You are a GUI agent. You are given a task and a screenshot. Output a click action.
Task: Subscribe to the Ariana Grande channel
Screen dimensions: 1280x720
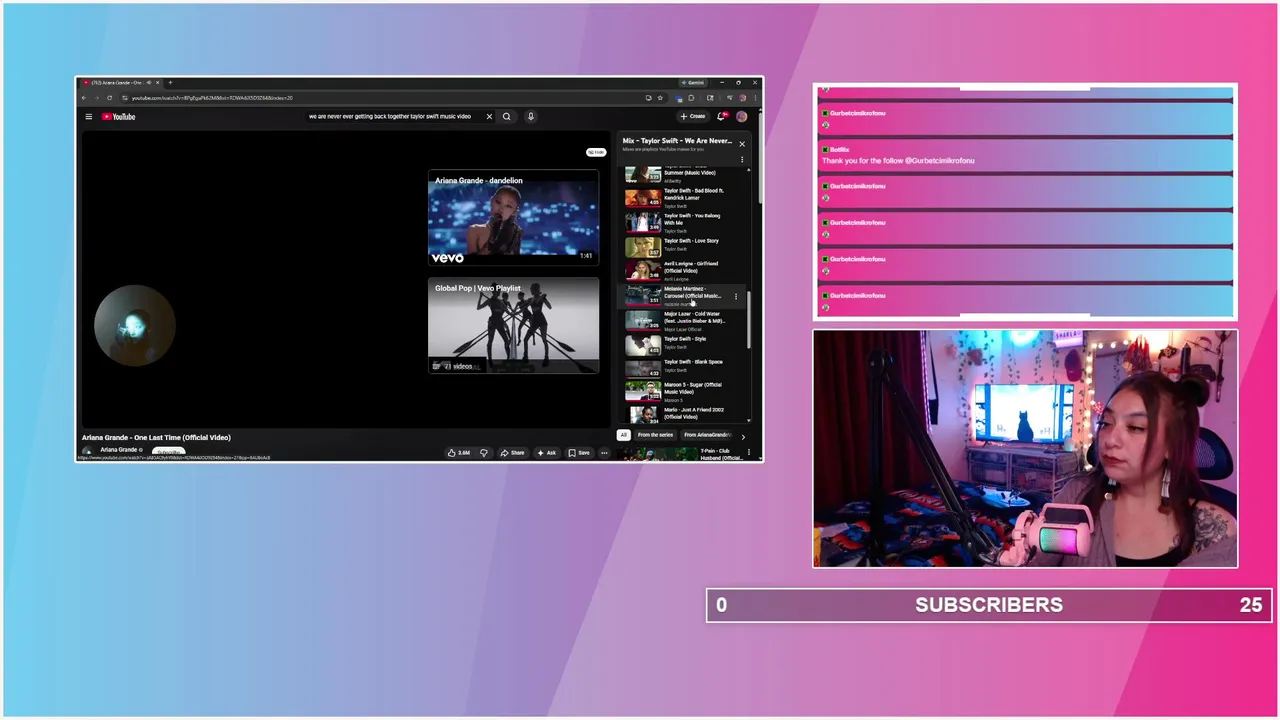point(169,452)
